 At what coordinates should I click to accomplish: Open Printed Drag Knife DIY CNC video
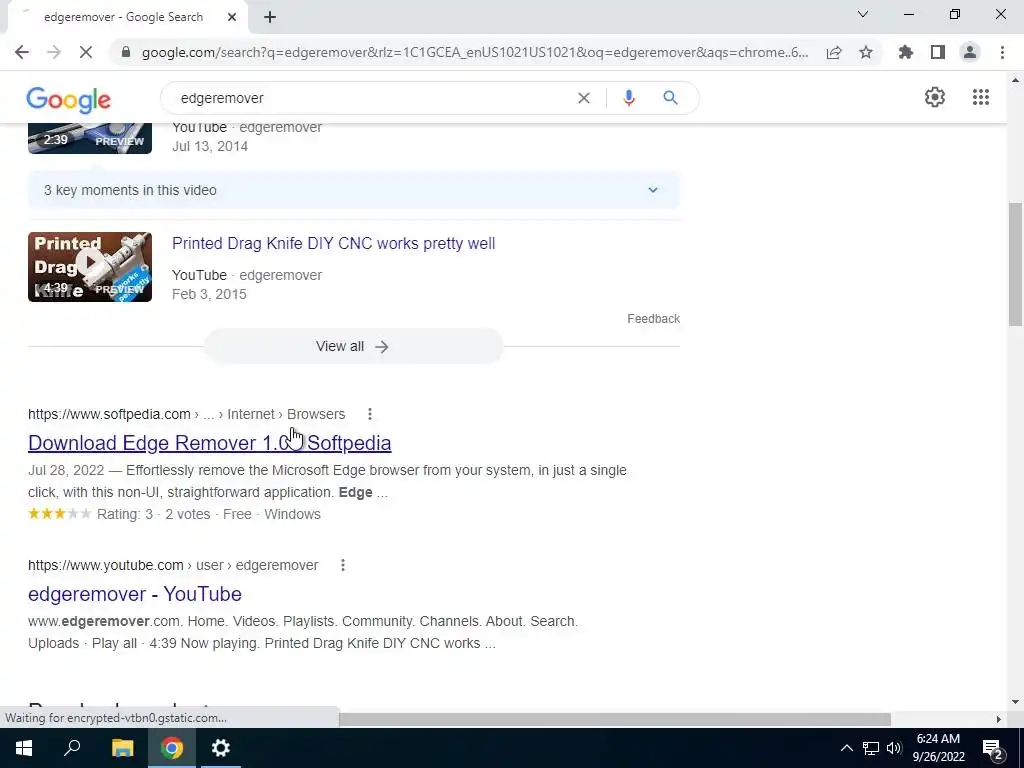(x=334, y=243)
